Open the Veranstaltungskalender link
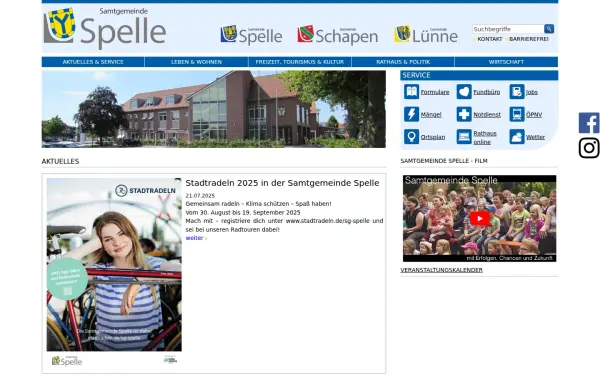600x375 pixels. [x=442, y=270]
